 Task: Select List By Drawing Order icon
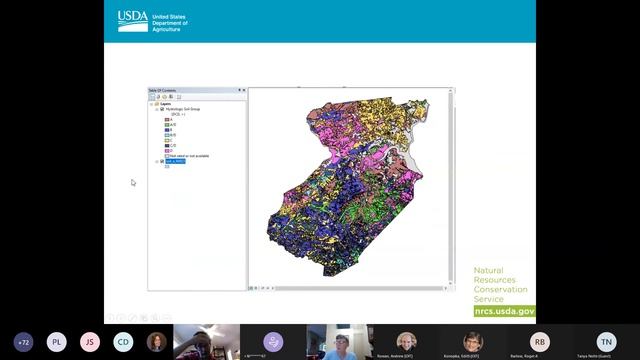pos(152,97)
